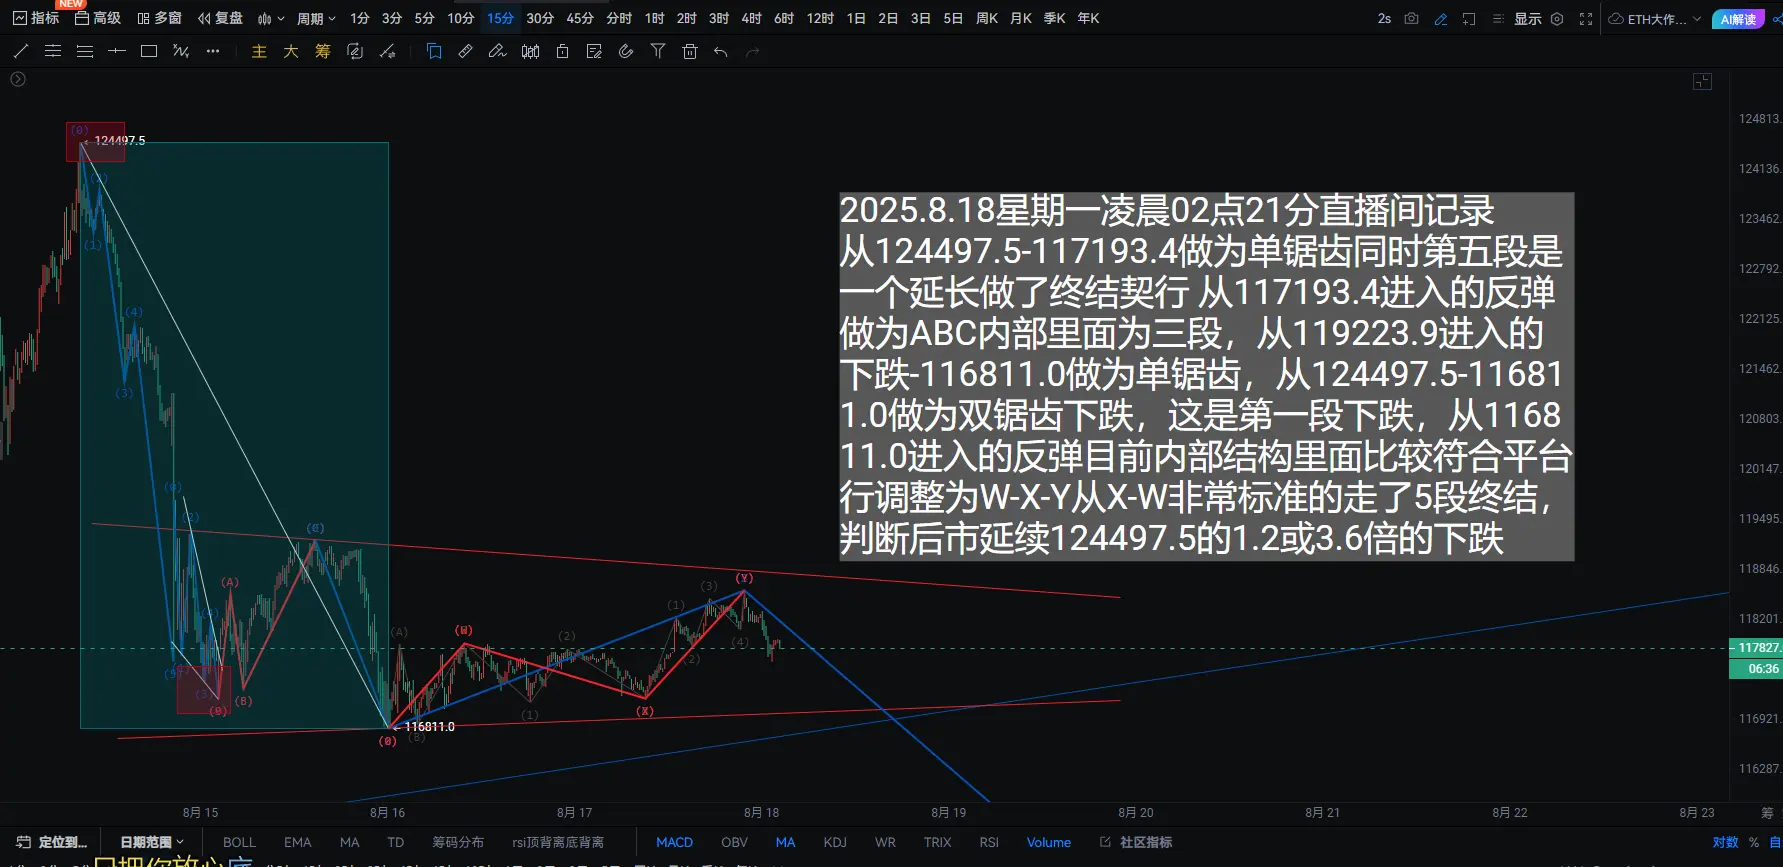Click the blue bookmark drawing icon
Screen dimensions: 1783x867
point(434,51)
